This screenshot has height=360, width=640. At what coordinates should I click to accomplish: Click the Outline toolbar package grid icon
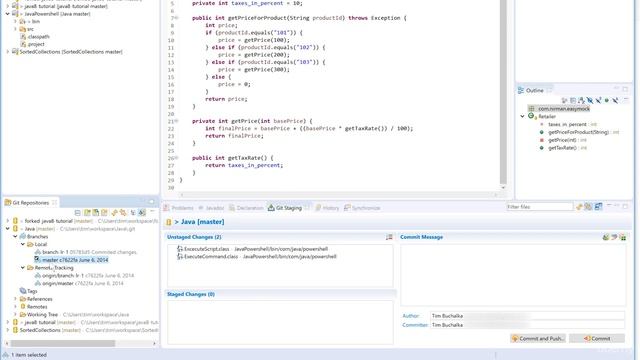coord(573,100)
